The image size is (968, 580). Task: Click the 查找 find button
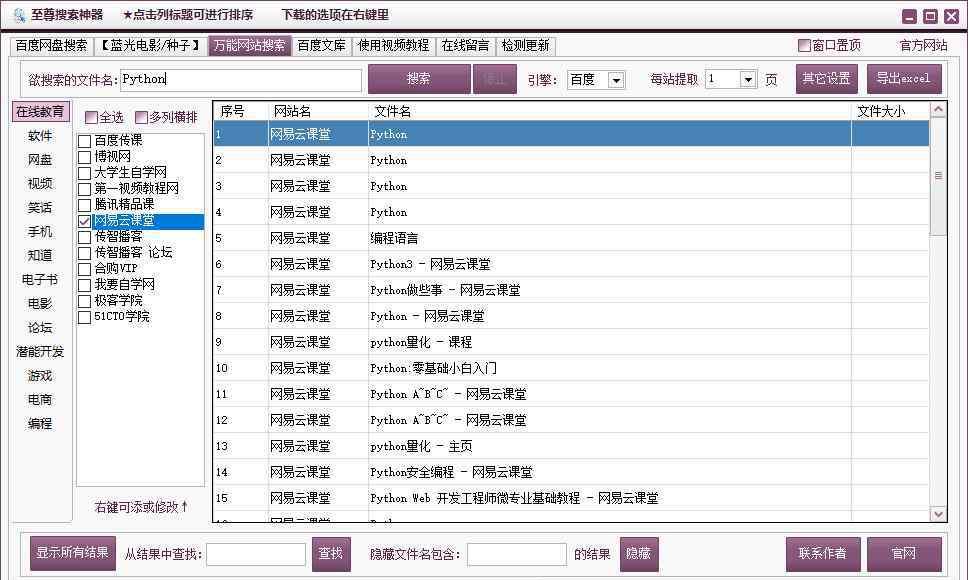pos(331,553)
